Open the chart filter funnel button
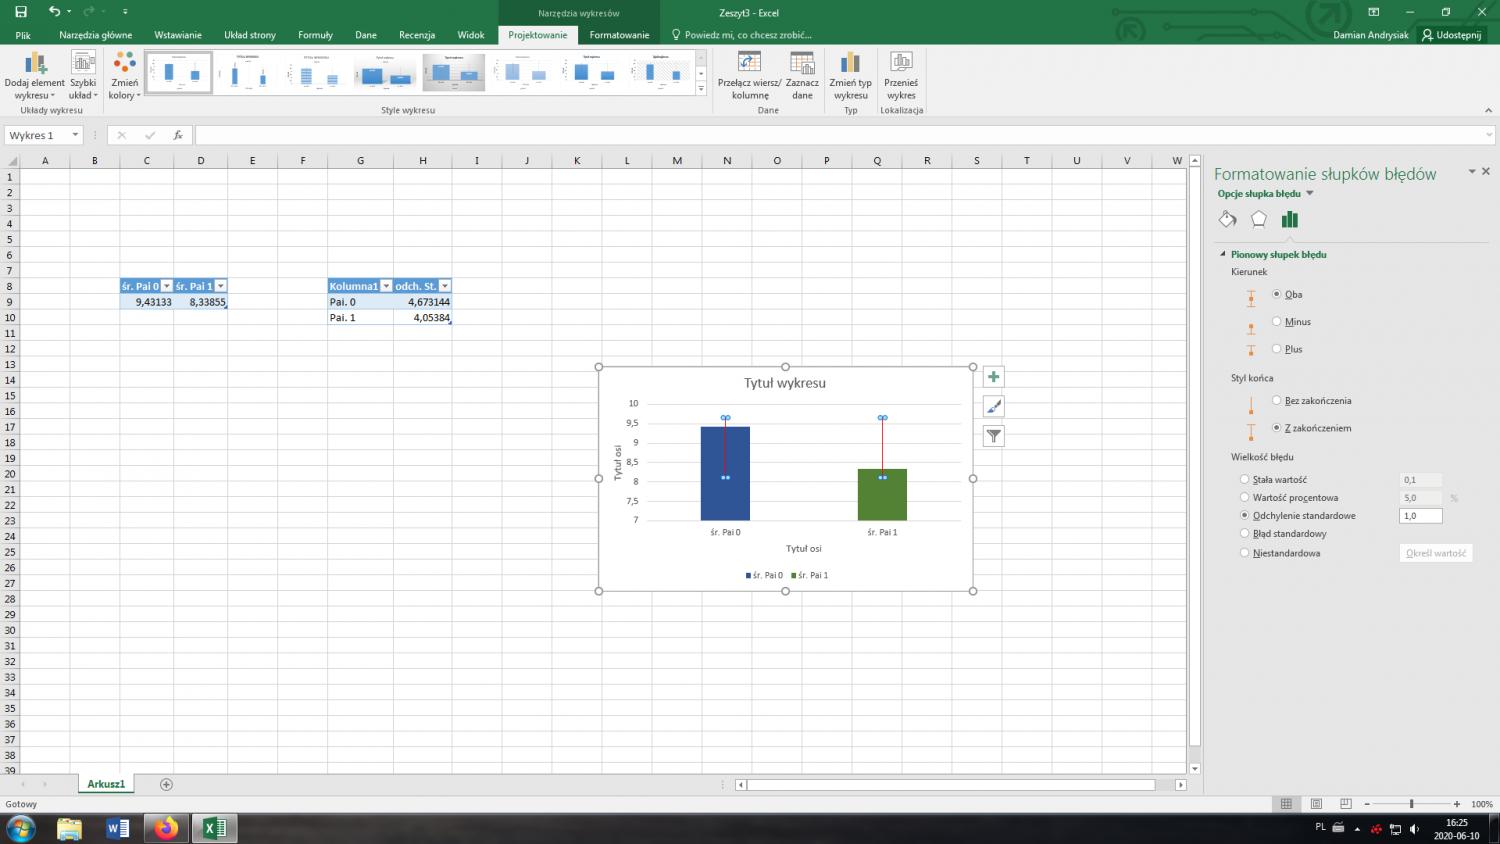The width and height of the screenshot is (1500, 844). click(993, 436)
